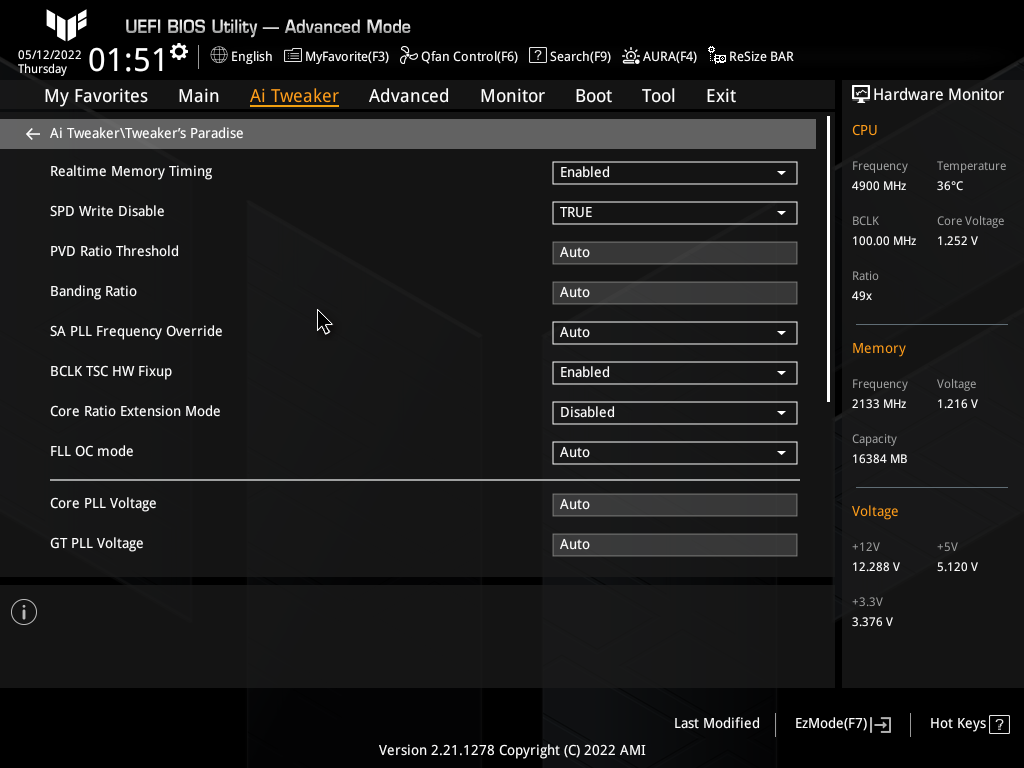Open Search(F9)
This screenshot has height=768, width=1024.
(x=570, y=56)
